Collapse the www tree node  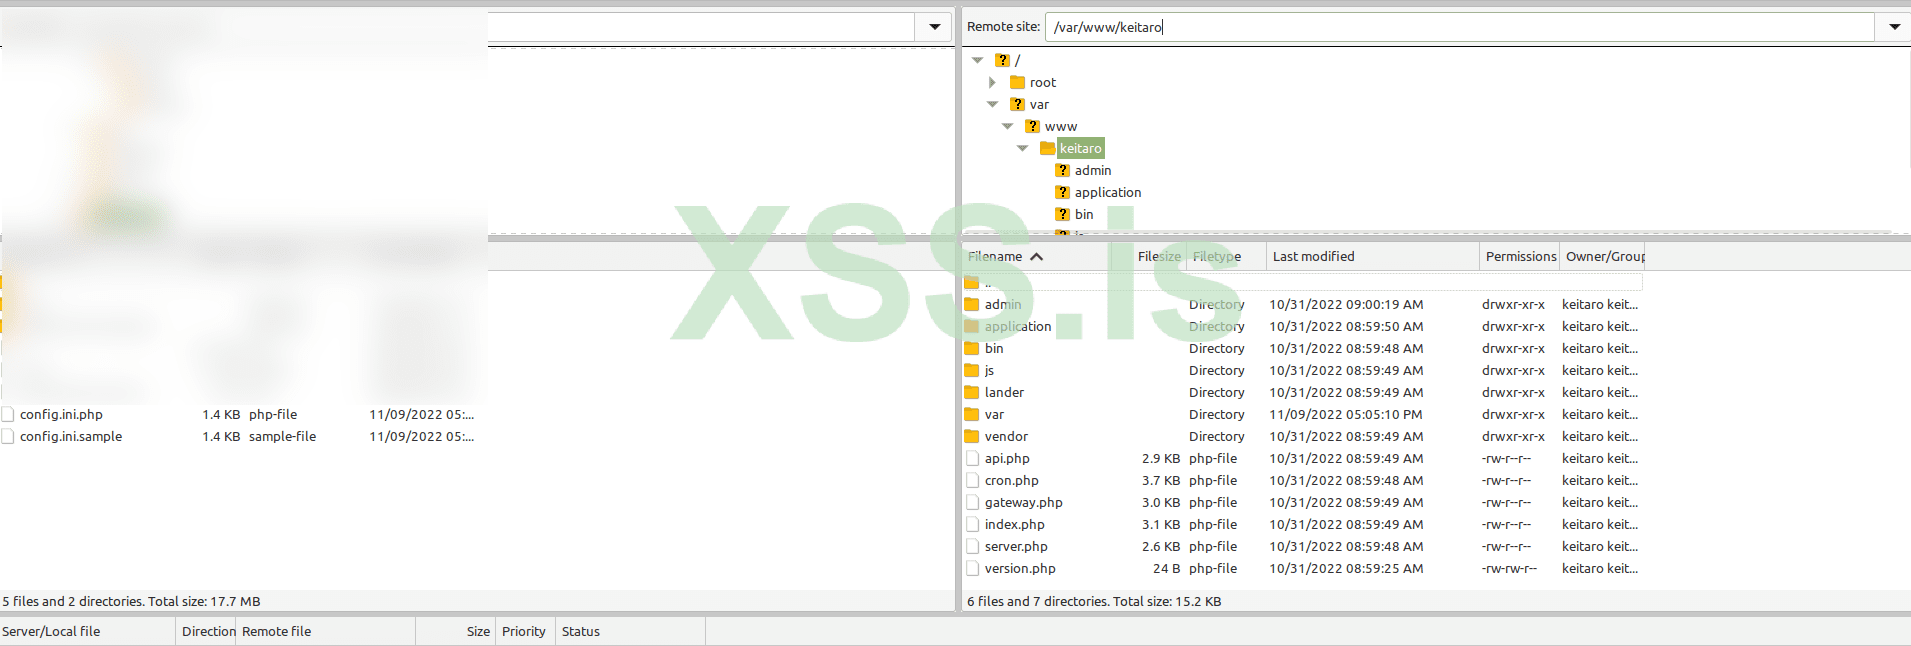pos(1008,126)
